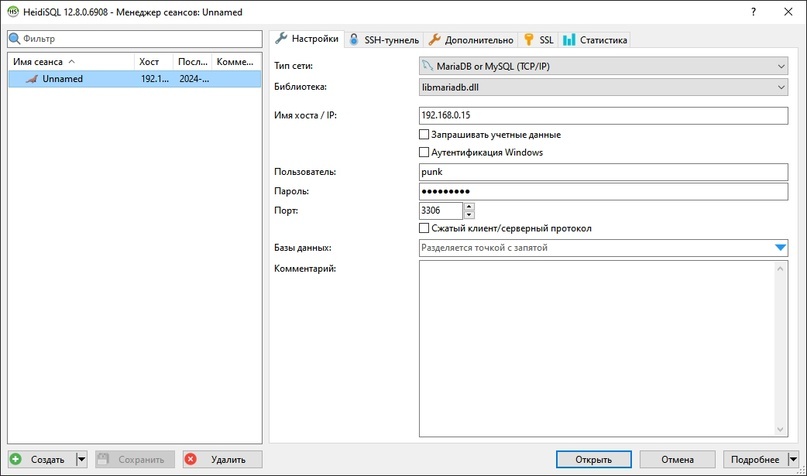807x476 pixels.
Task: Switch to the SSH-туннель tab
Action: click(x=384, y=40)
